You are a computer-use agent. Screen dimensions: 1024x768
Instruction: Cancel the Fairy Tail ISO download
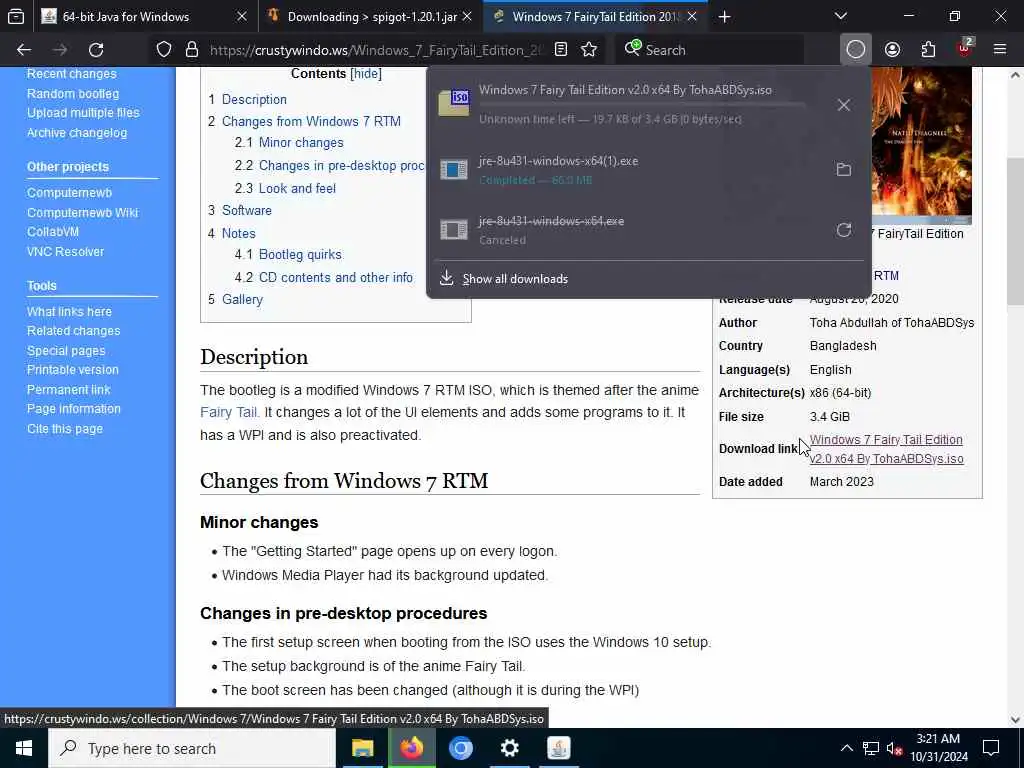(844, 105)
